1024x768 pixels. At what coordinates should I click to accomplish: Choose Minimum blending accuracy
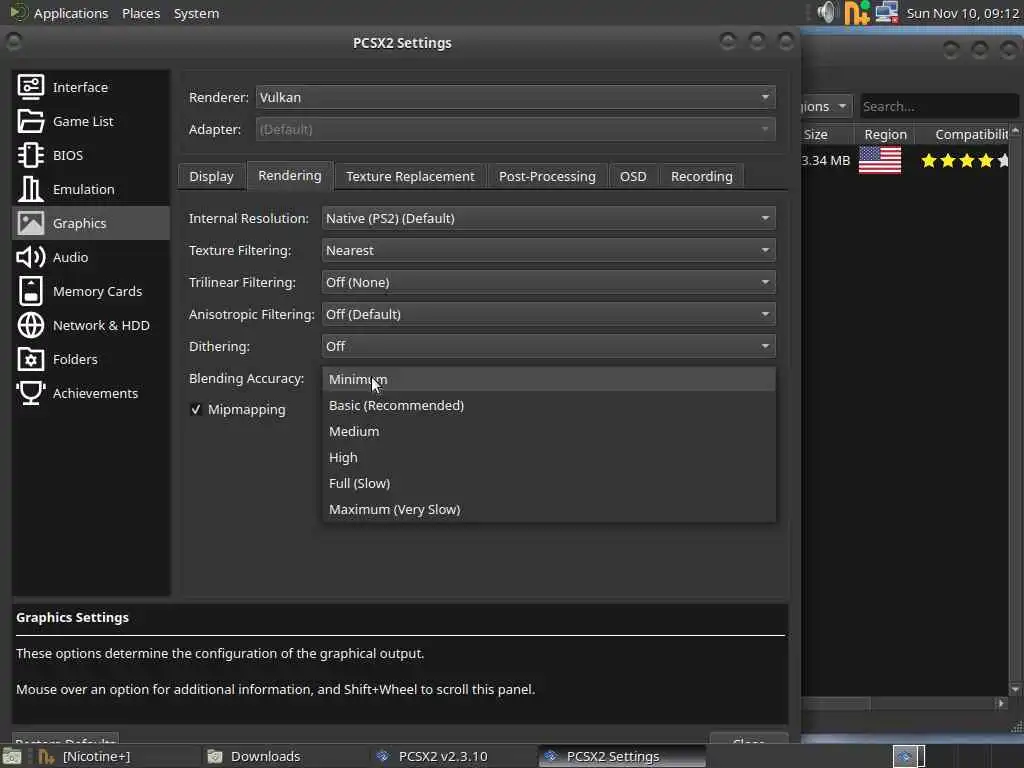pyautogui.click(x=549, y=379)
